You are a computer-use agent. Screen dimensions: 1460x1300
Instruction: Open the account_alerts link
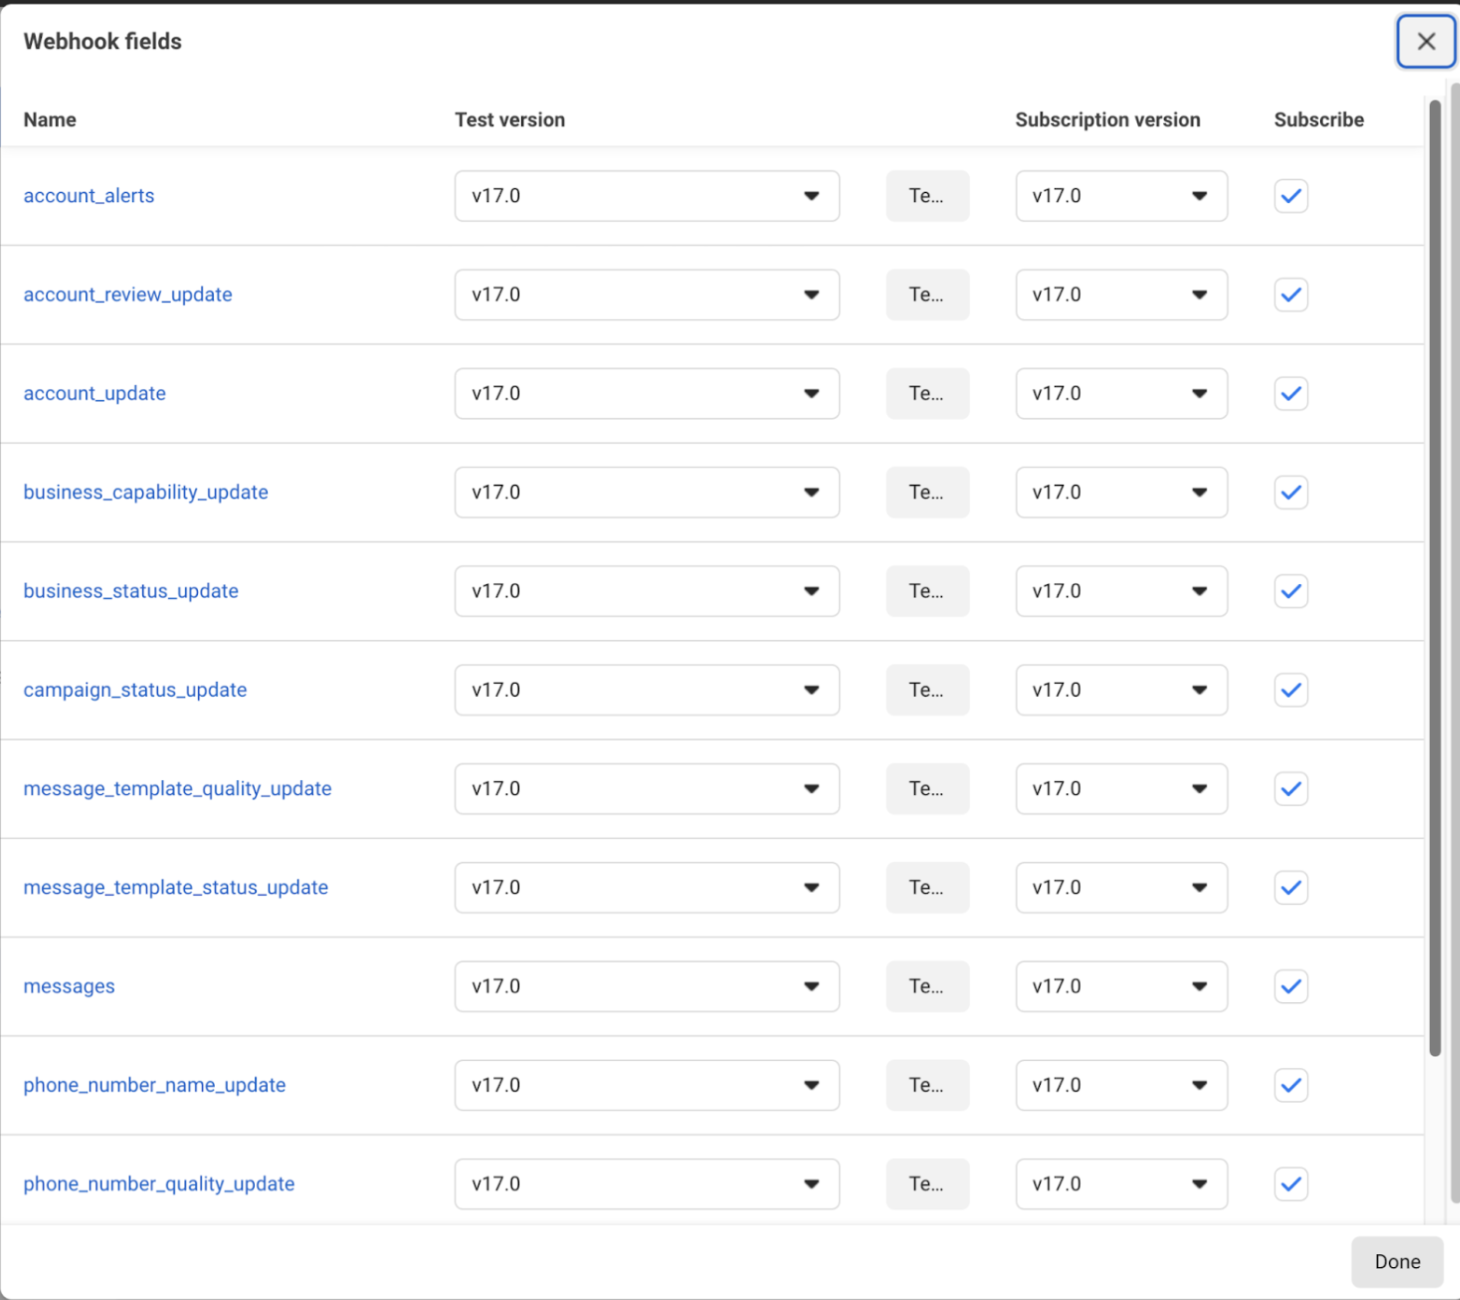point(88,195)
